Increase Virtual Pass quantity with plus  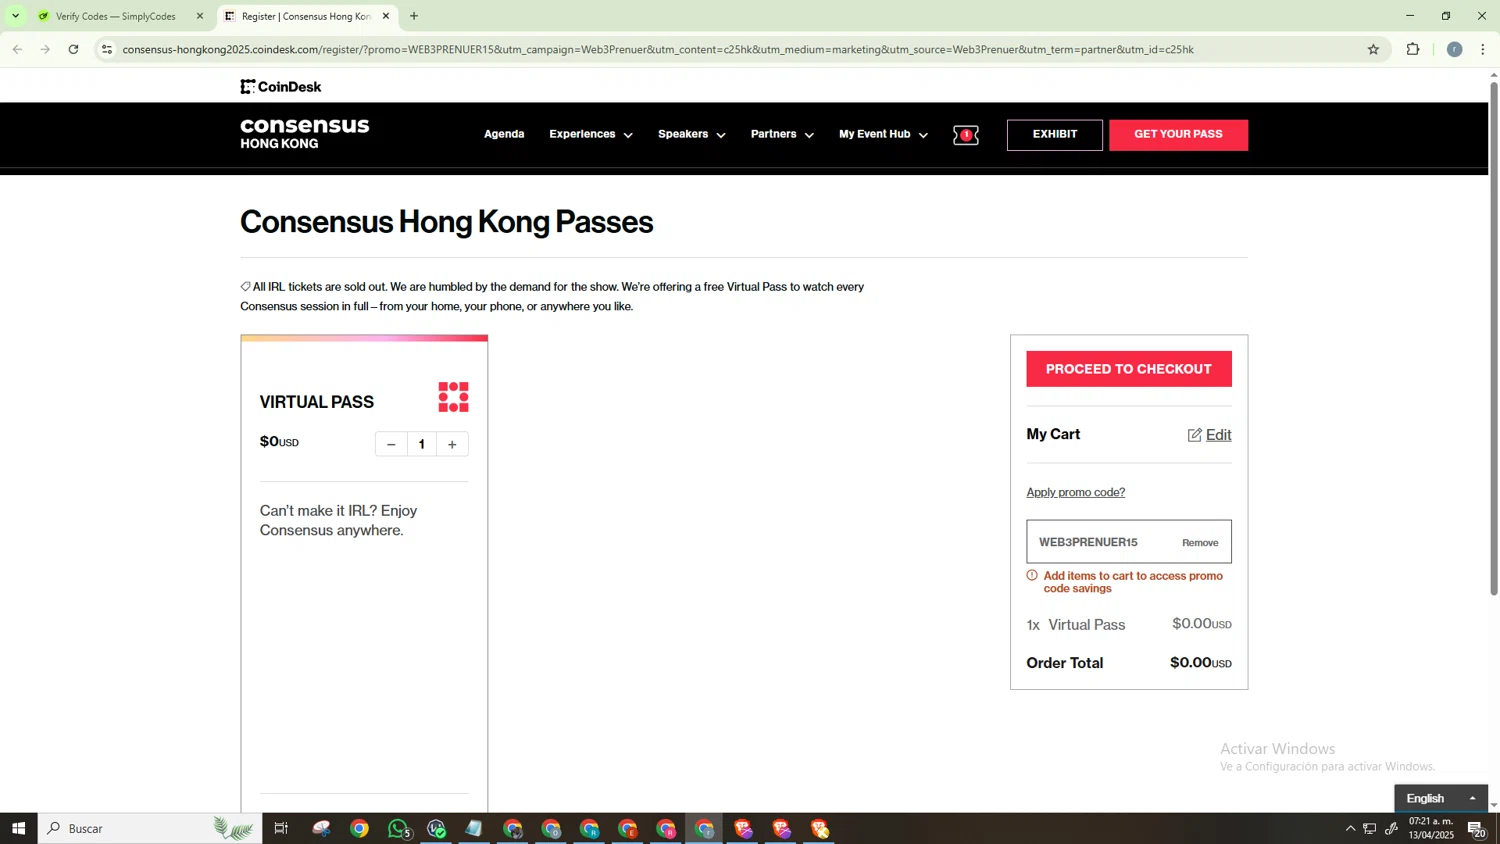coord(452,444)
